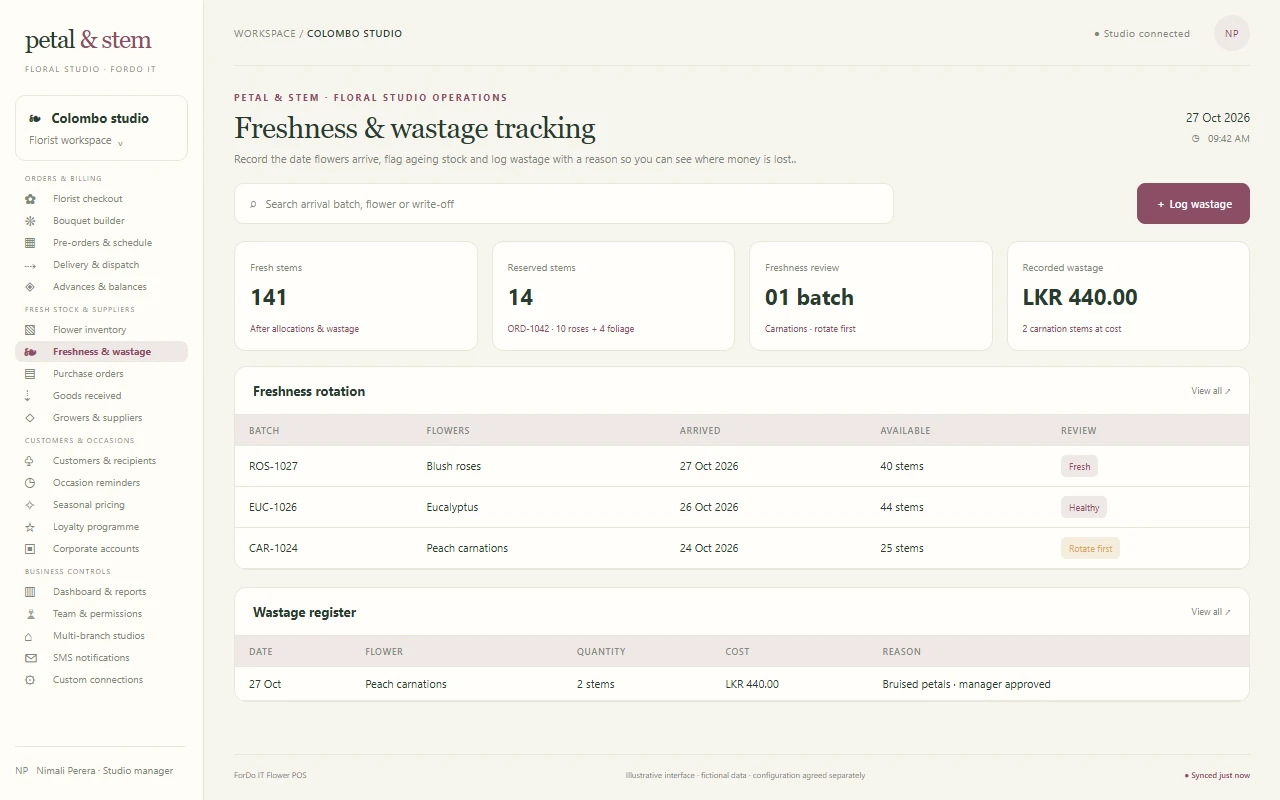The image size is (1280, 800).
Task: Click the SMS notifications envelope icon
Action: (30, 658)
